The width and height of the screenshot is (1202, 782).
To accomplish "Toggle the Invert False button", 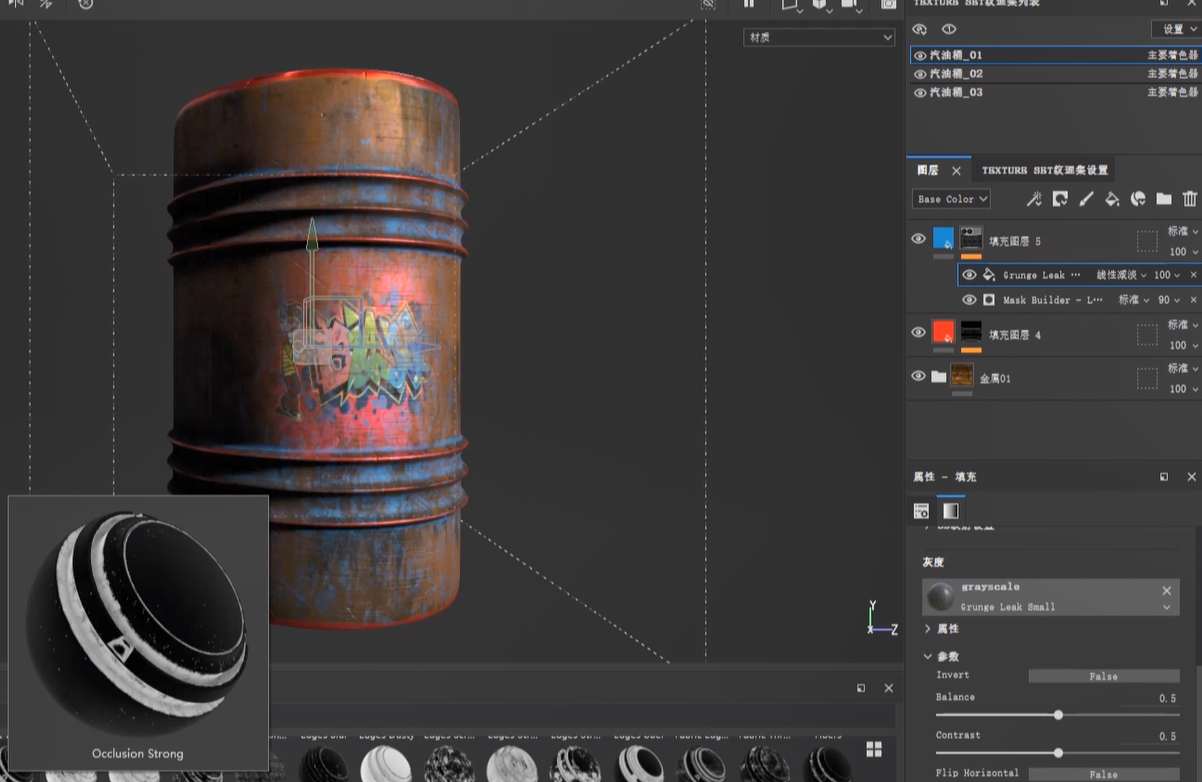I will (x=1103, y=676).
